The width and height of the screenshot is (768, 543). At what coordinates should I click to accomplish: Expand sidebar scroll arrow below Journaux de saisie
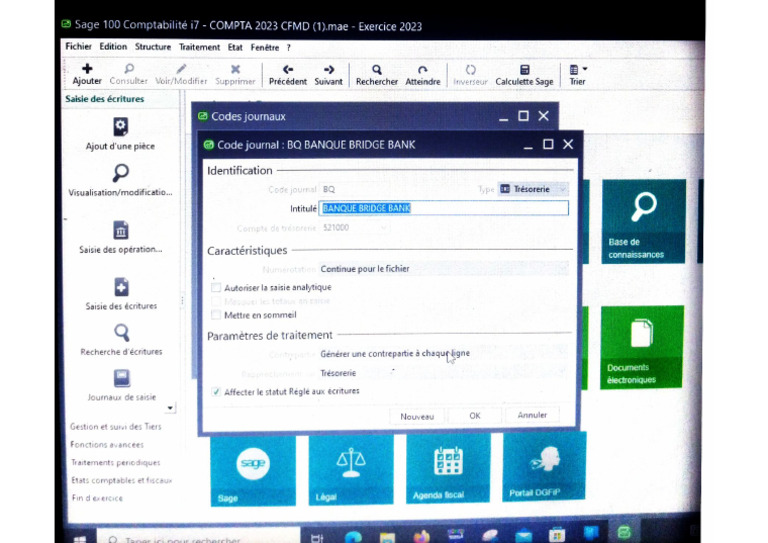170,408
